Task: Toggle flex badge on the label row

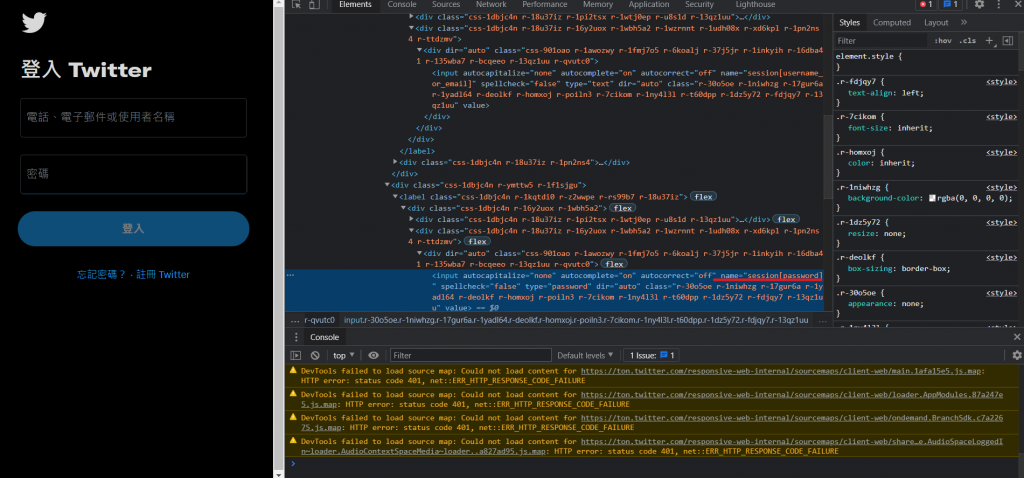Action: point(703,197)
